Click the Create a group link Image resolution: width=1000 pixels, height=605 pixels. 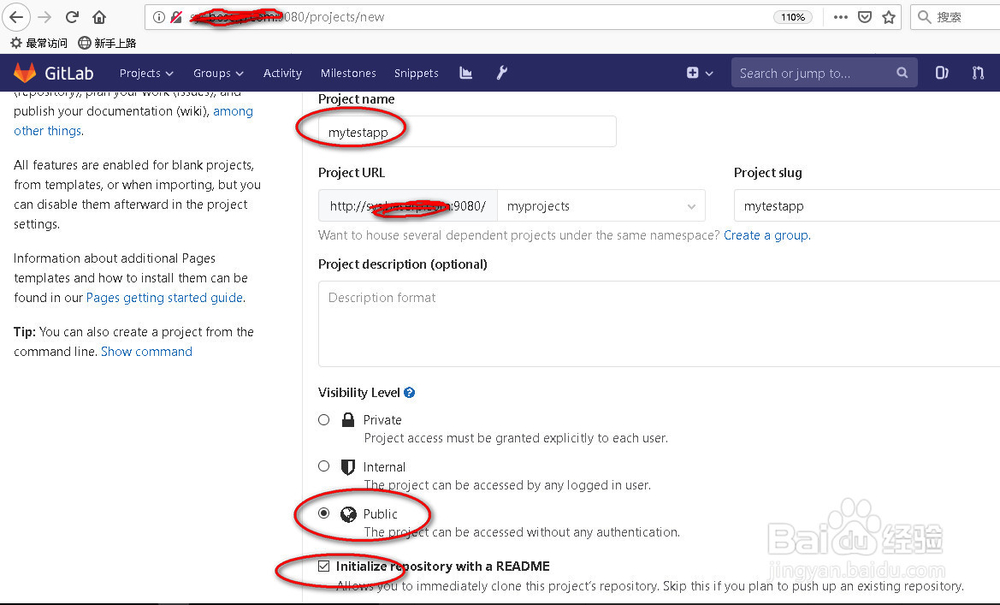tap(765, 235)
